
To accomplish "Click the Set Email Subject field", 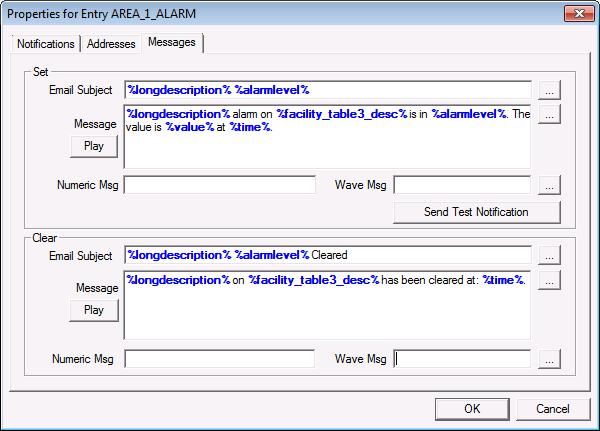I will [328, 90].
